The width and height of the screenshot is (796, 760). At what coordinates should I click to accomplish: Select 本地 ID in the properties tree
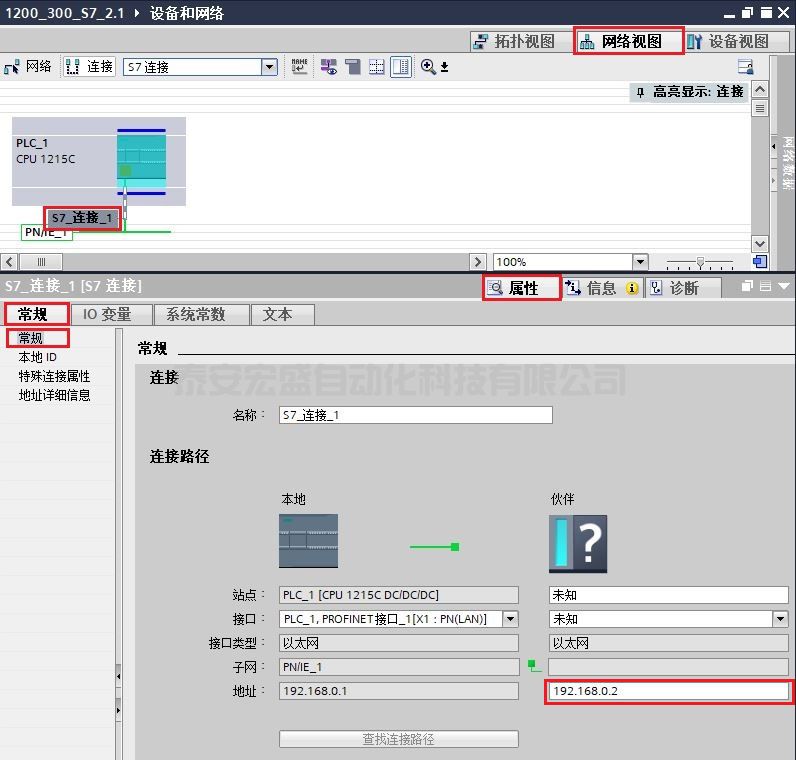coord(38,357)
